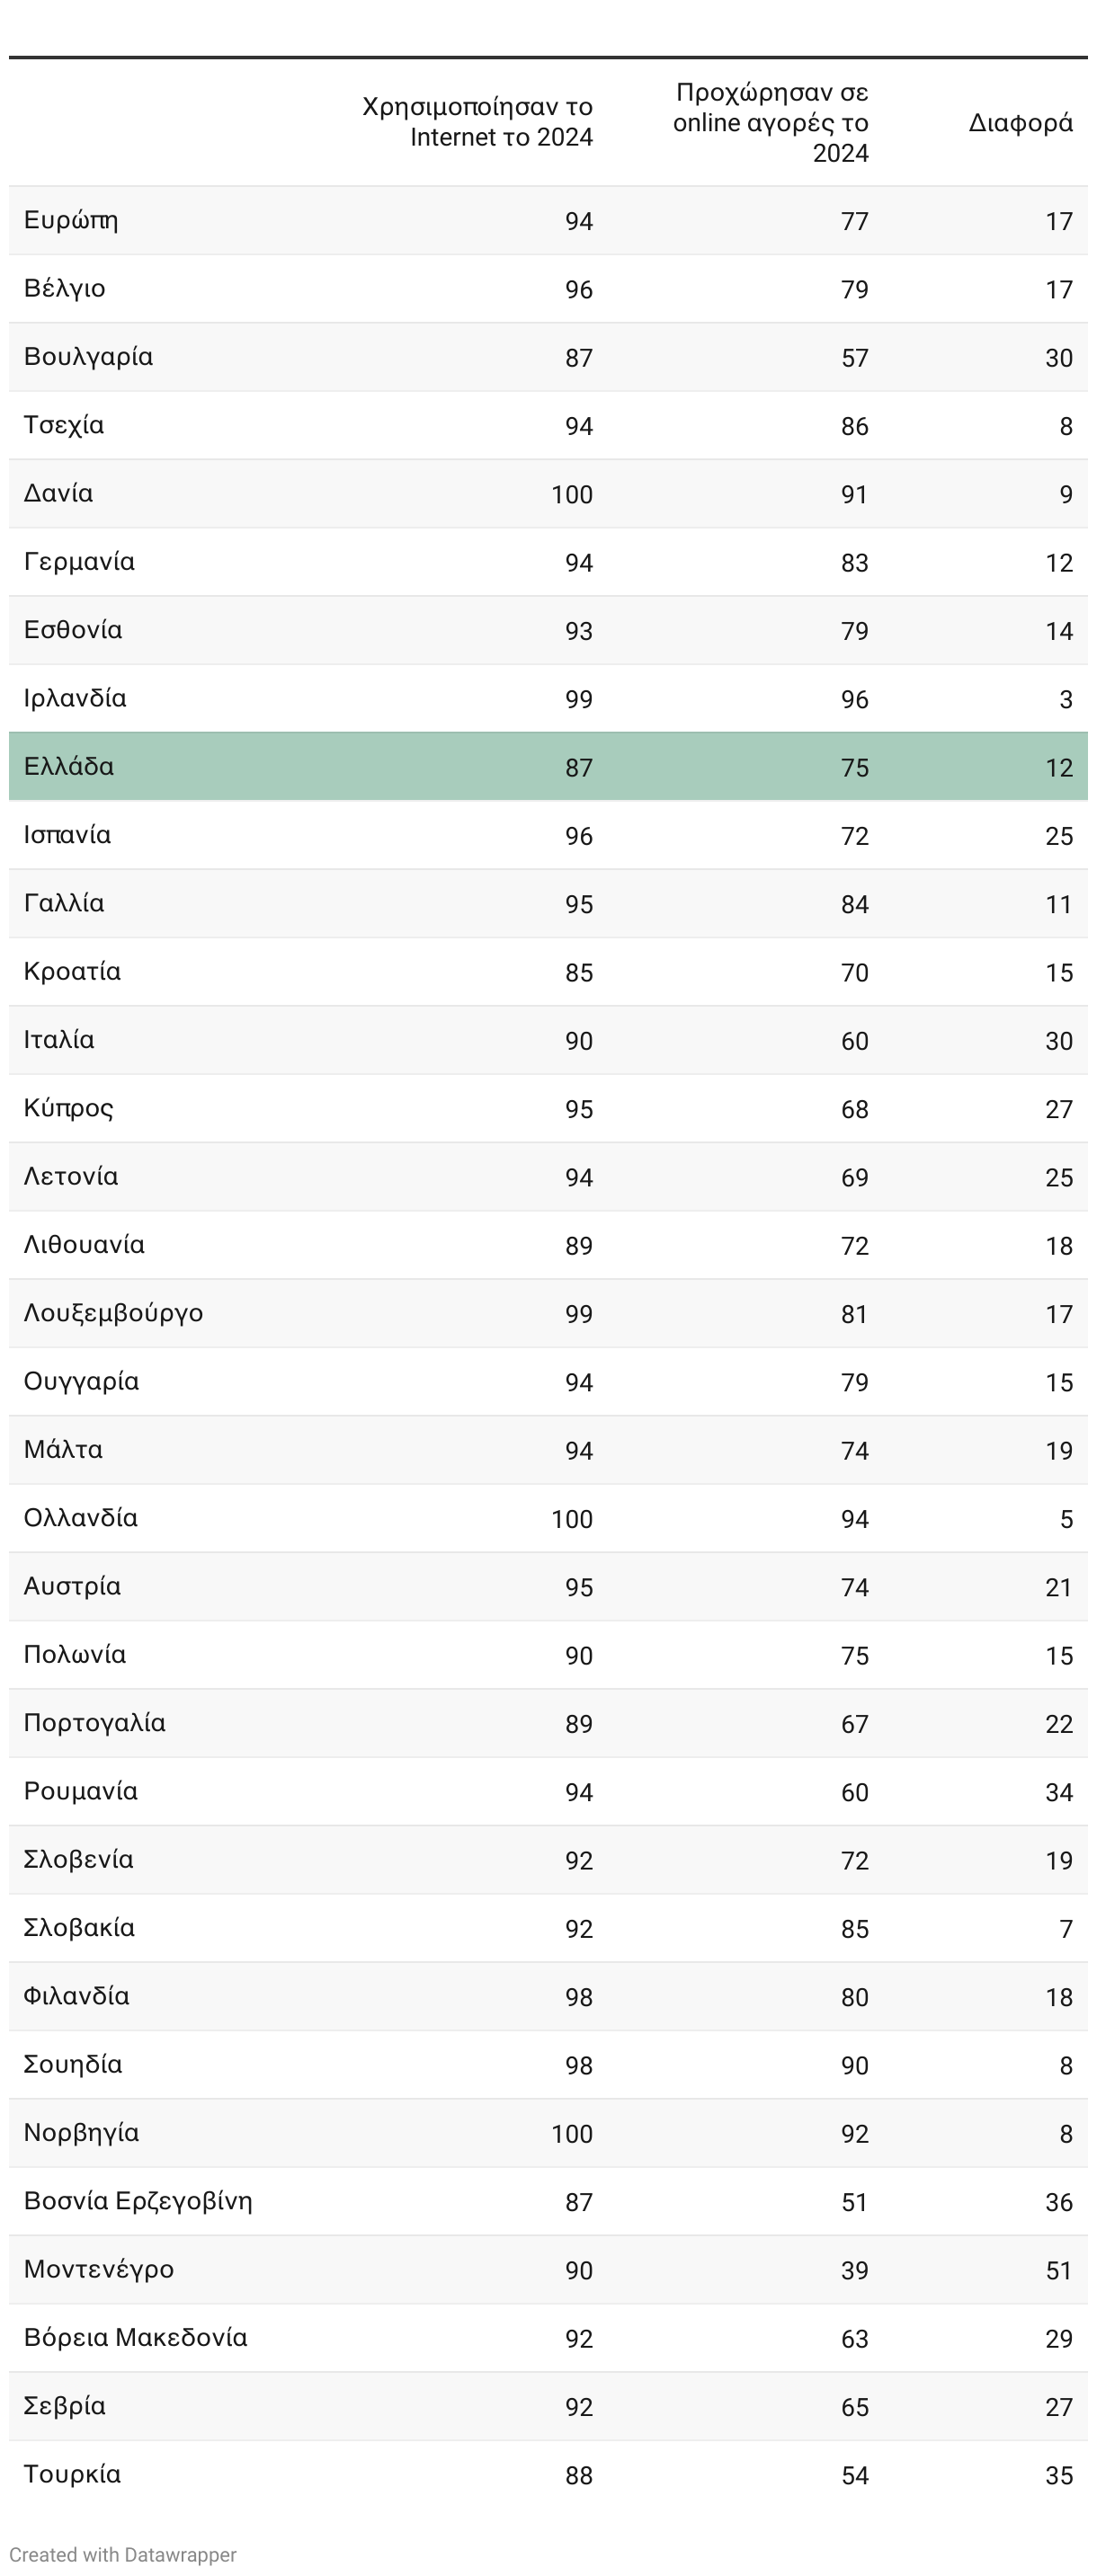
Task: Select the Βόρεια Μακεδονία row label
Action: click(x=135, y=2337)
